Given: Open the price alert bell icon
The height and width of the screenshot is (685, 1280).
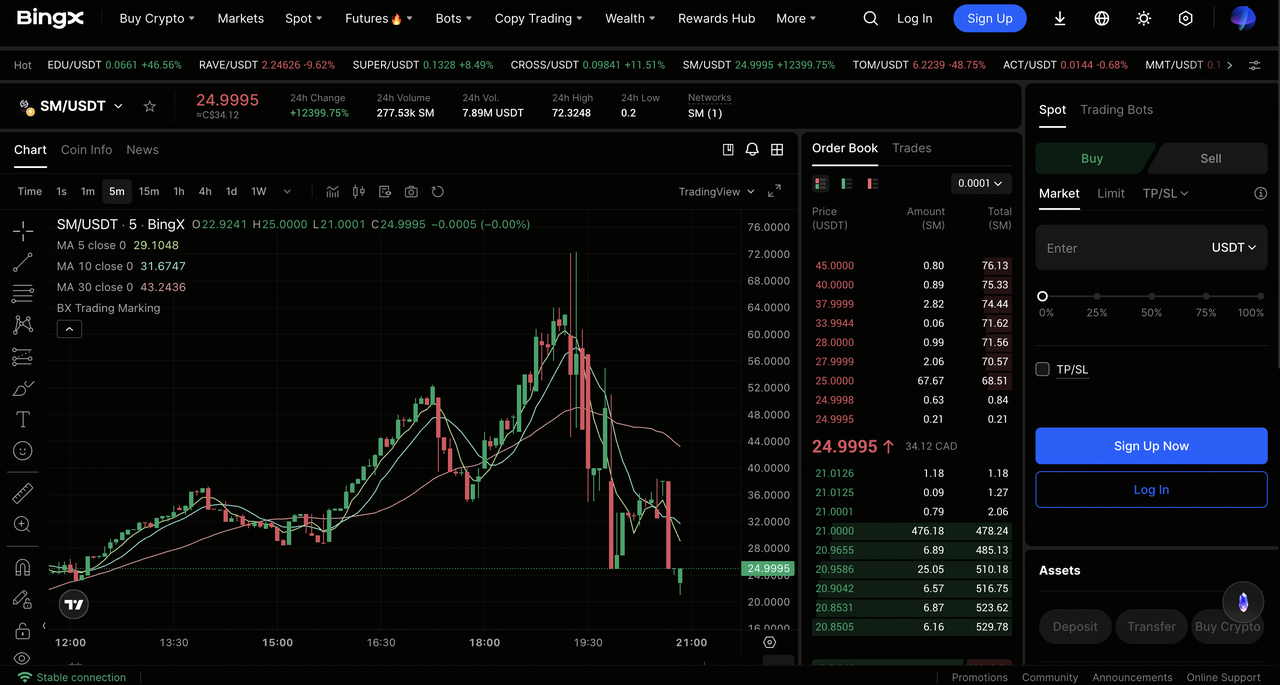Looking at the screenshot, I should (752, 150).
